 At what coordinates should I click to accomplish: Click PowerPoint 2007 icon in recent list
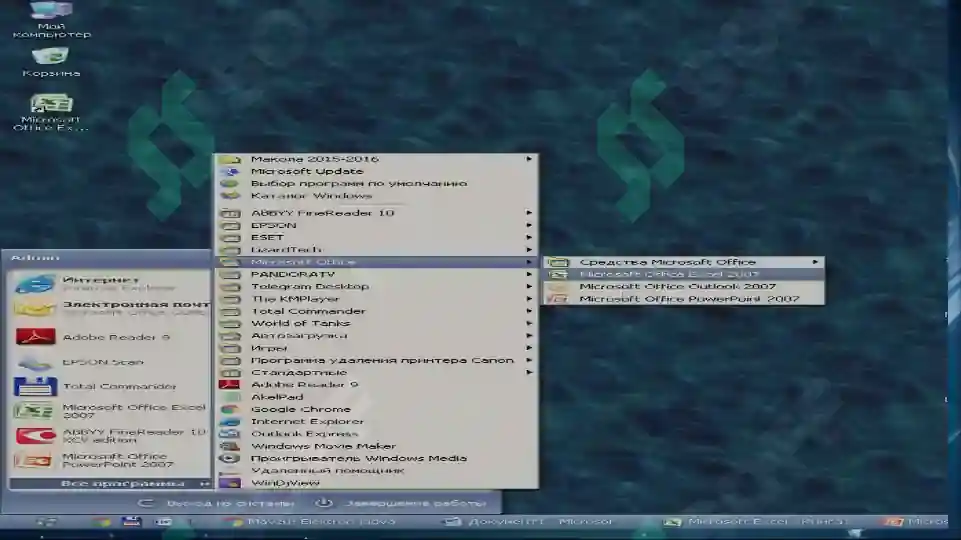coord(34,460)
